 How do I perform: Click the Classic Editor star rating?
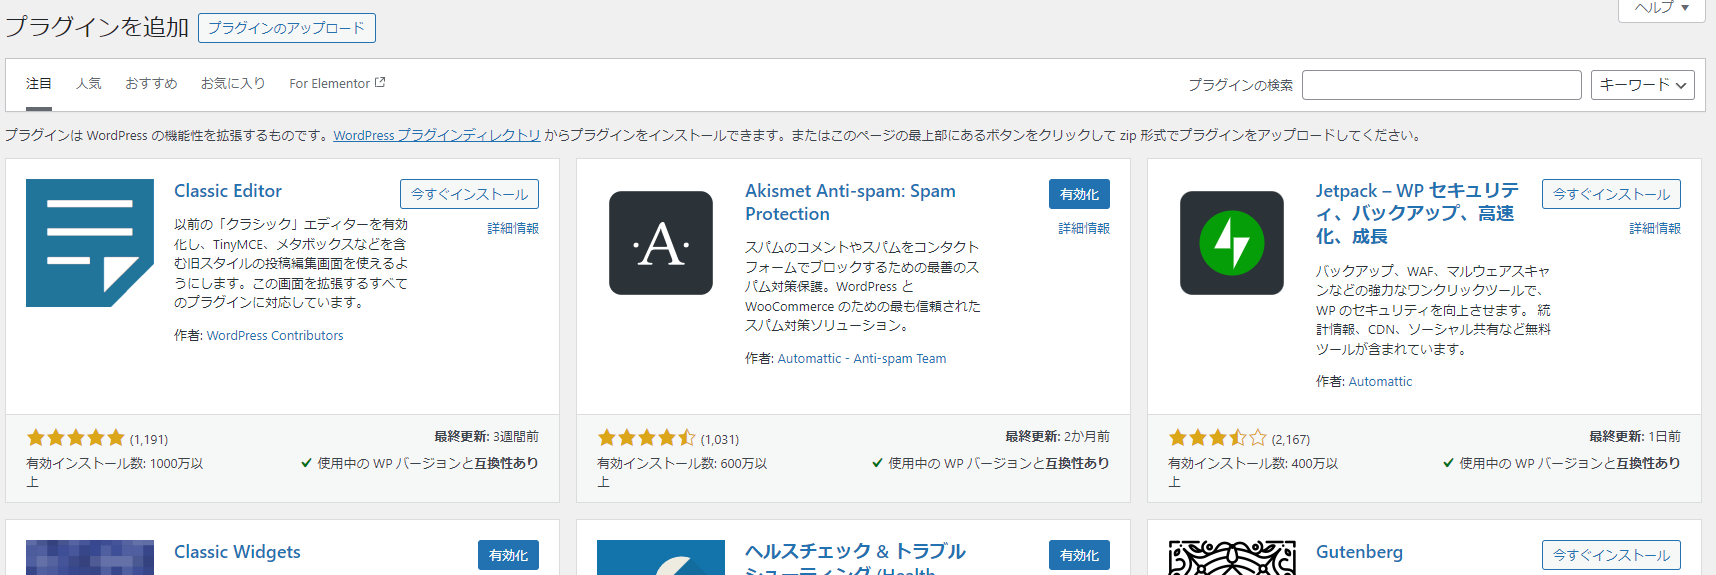click(x=76, y=438)
